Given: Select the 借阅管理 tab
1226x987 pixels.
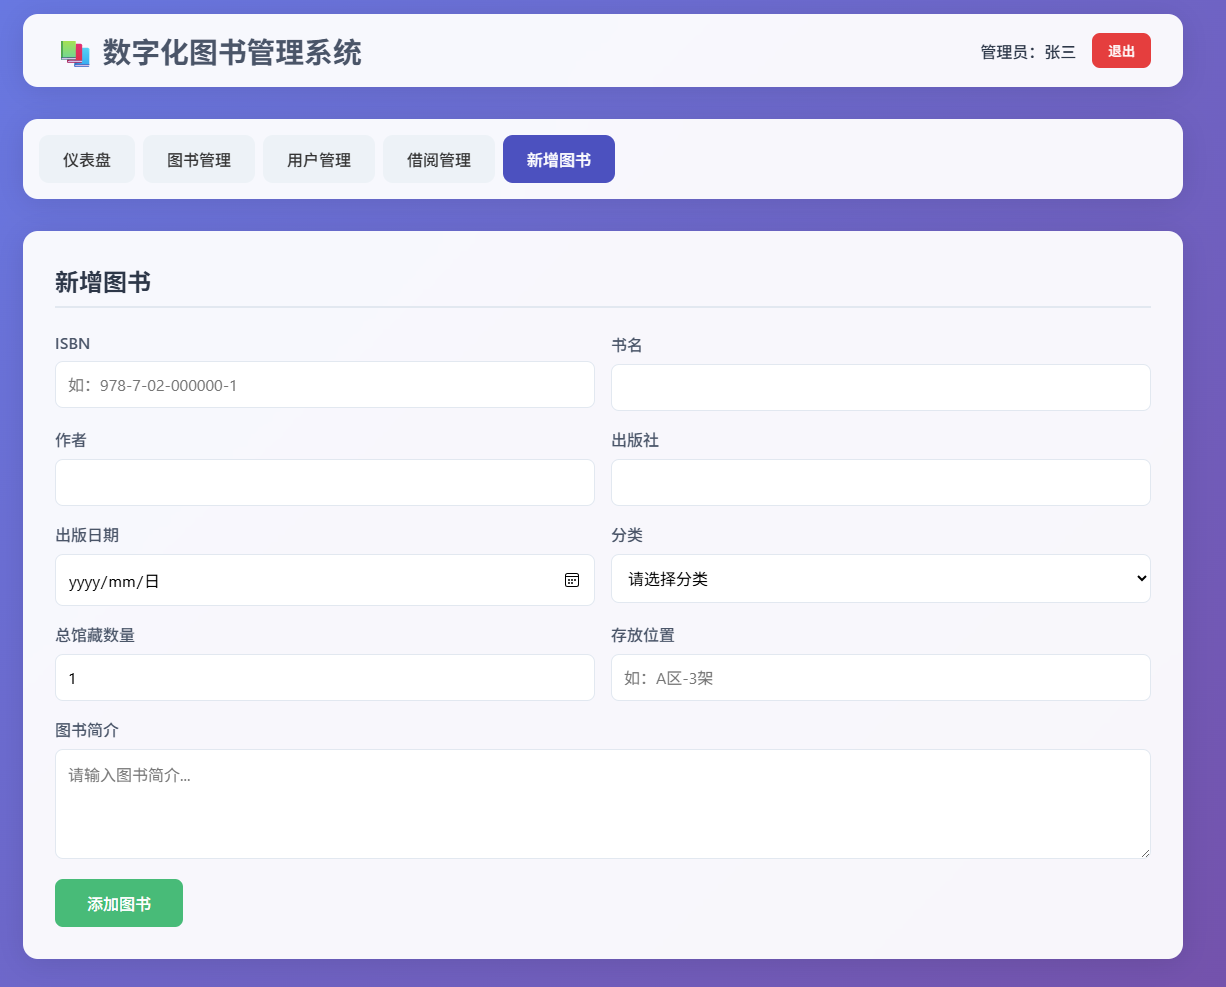Looking at the screenshot, I should point(439,159).
